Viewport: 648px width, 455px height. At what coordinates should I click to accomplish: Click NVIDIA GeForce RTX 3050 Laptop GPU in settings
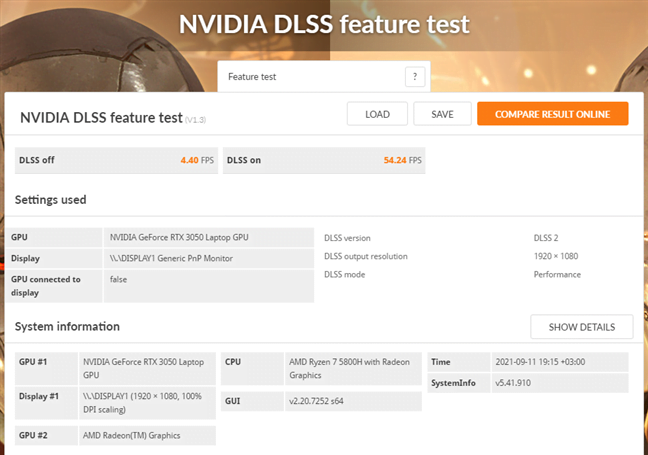tap(179, 237)
